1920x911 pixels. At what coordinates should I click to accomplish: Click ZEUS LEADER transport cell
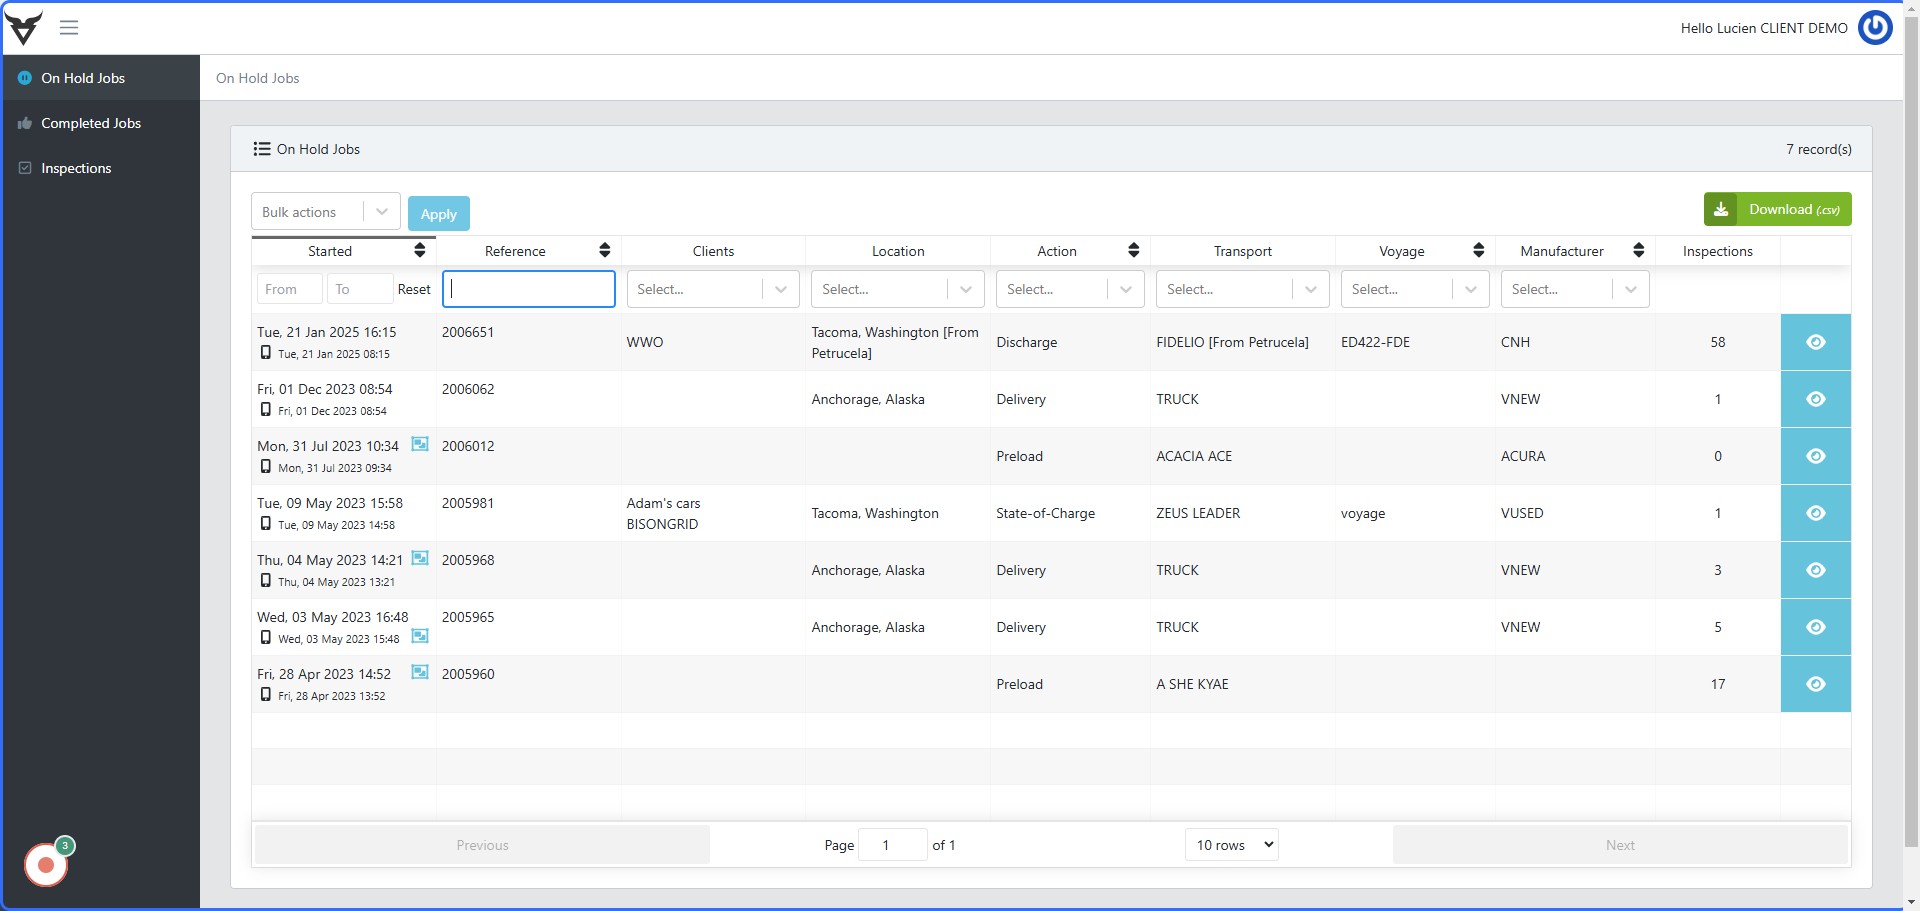(x=1198, y=513)
